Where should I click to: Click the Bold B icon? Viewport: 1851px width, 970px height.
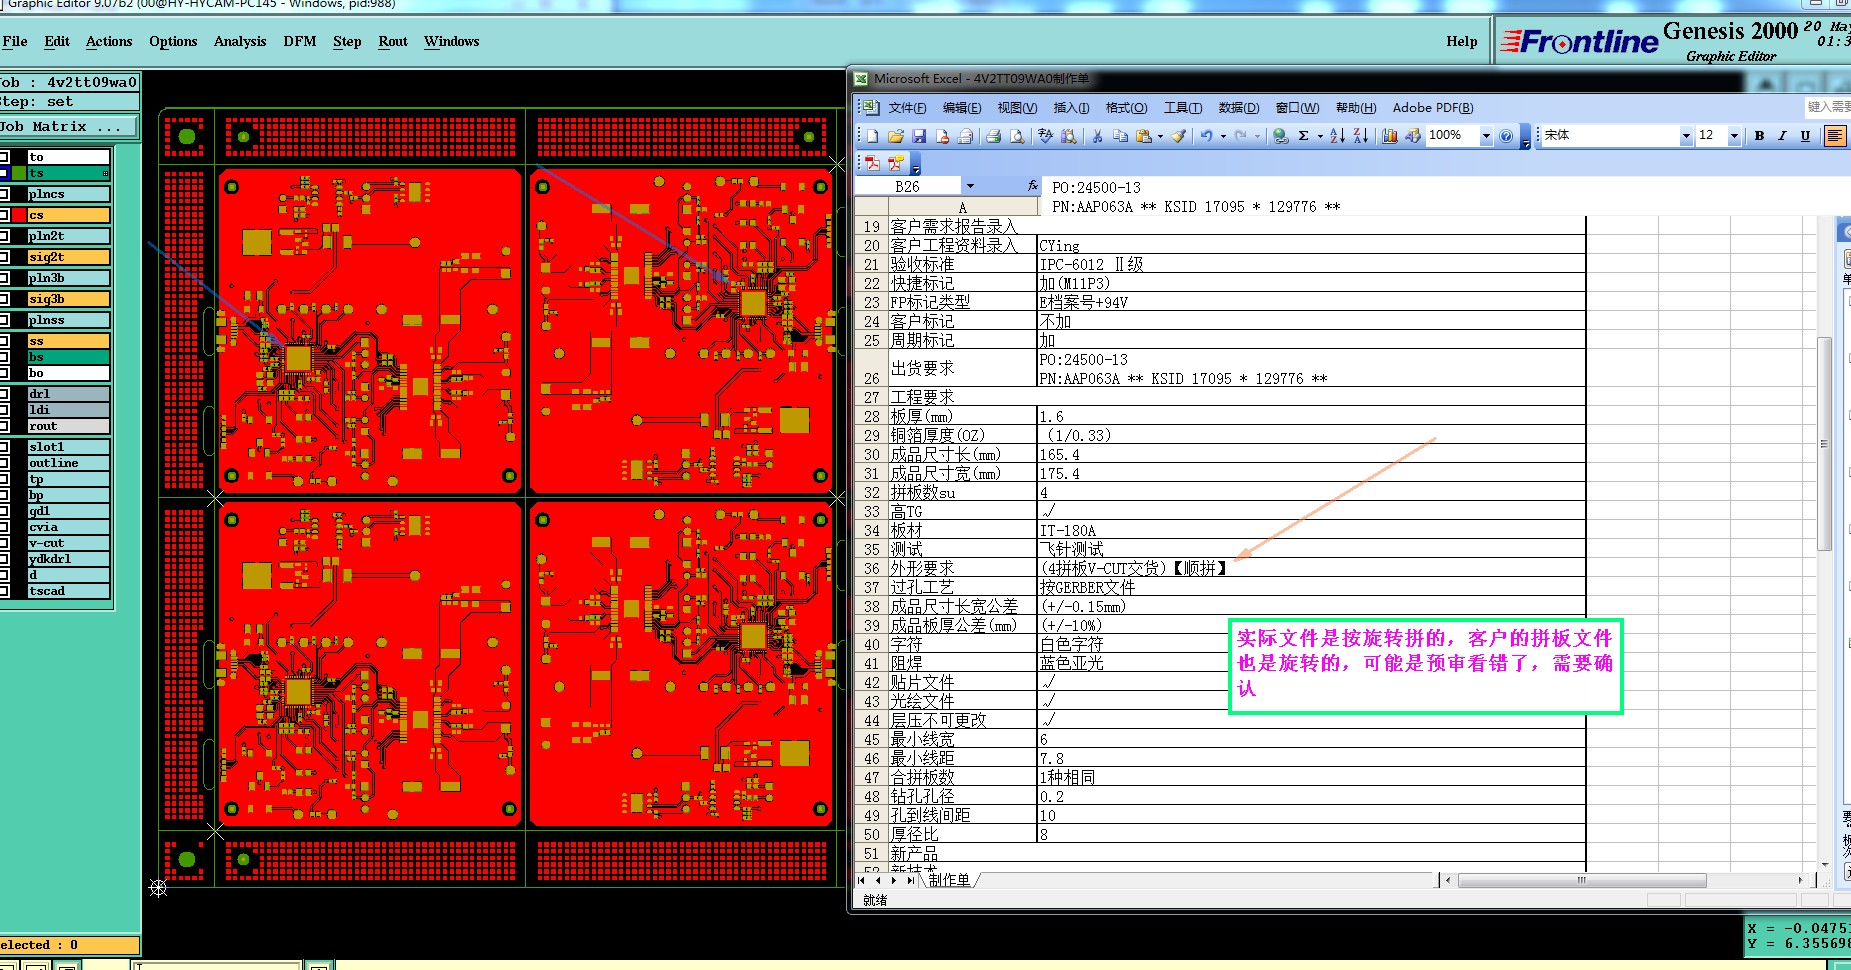(x=1759, y=136)
